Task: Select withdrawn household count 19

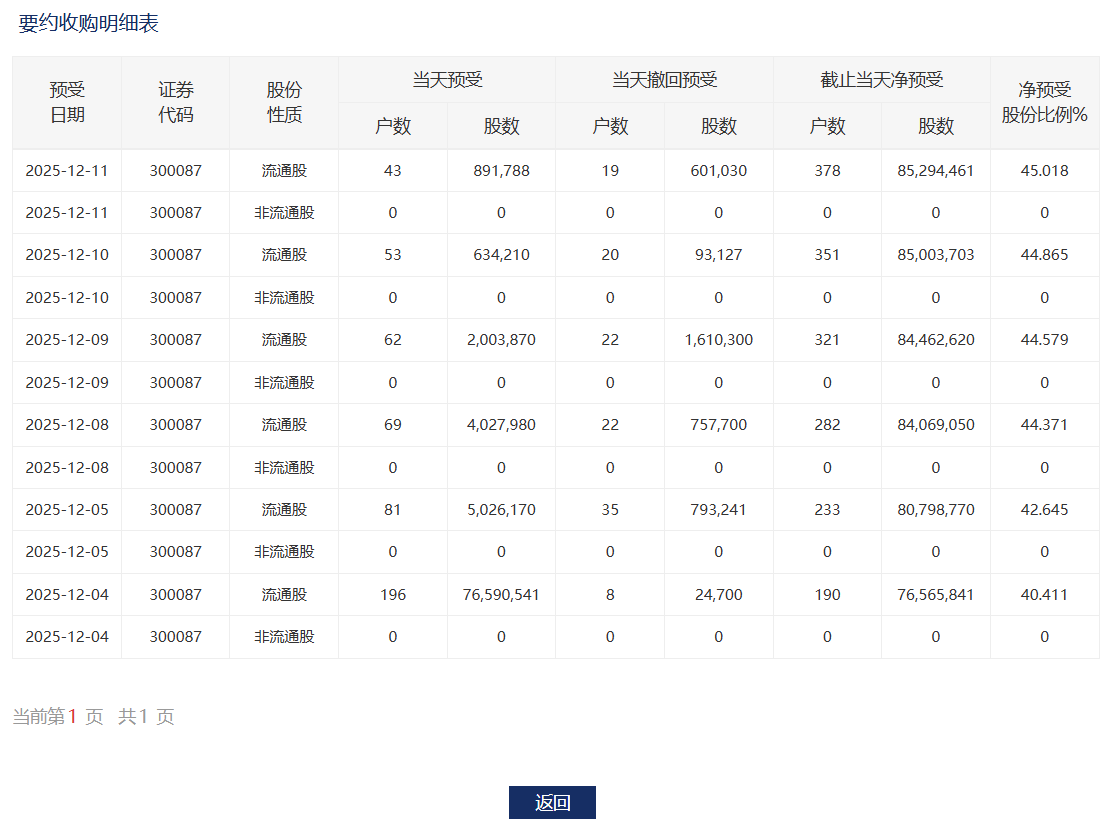Action: pyautogui.click(x=610, y=171)
